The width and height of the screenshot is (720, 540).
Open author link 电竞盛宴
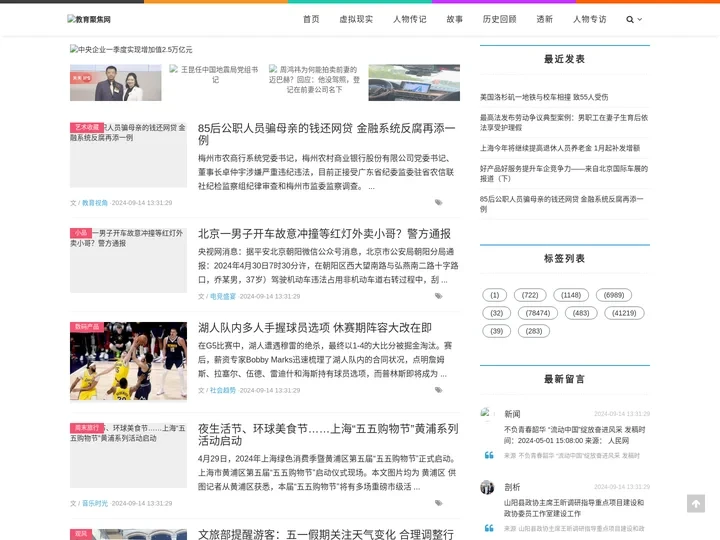pos(223,297)
